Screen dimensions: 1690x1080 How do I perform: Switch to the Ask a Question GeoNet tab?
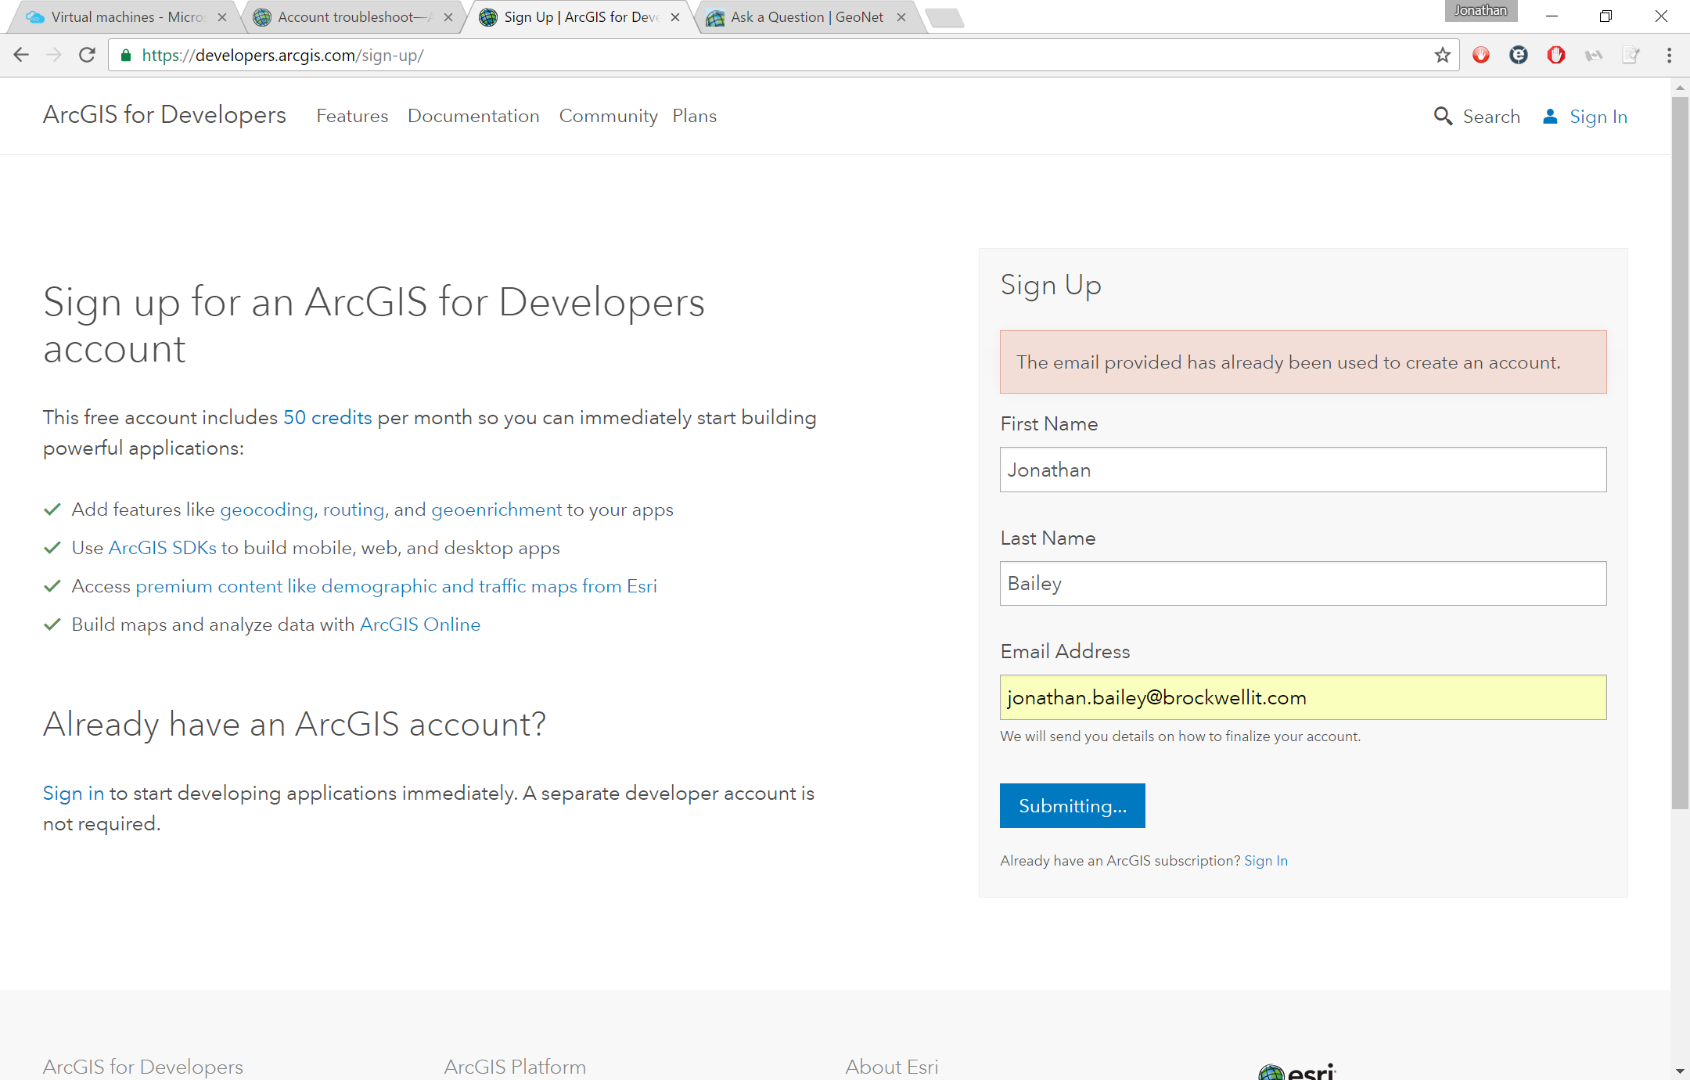806,17
